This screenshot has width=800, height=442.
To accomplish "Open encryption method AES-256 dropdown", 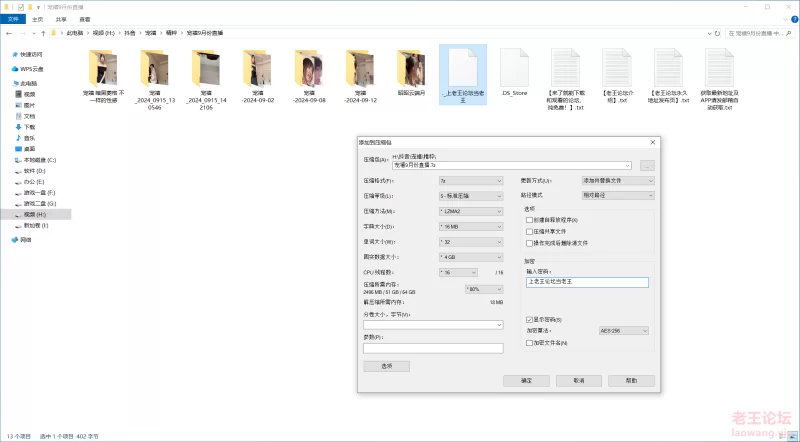I will (623, 331).
